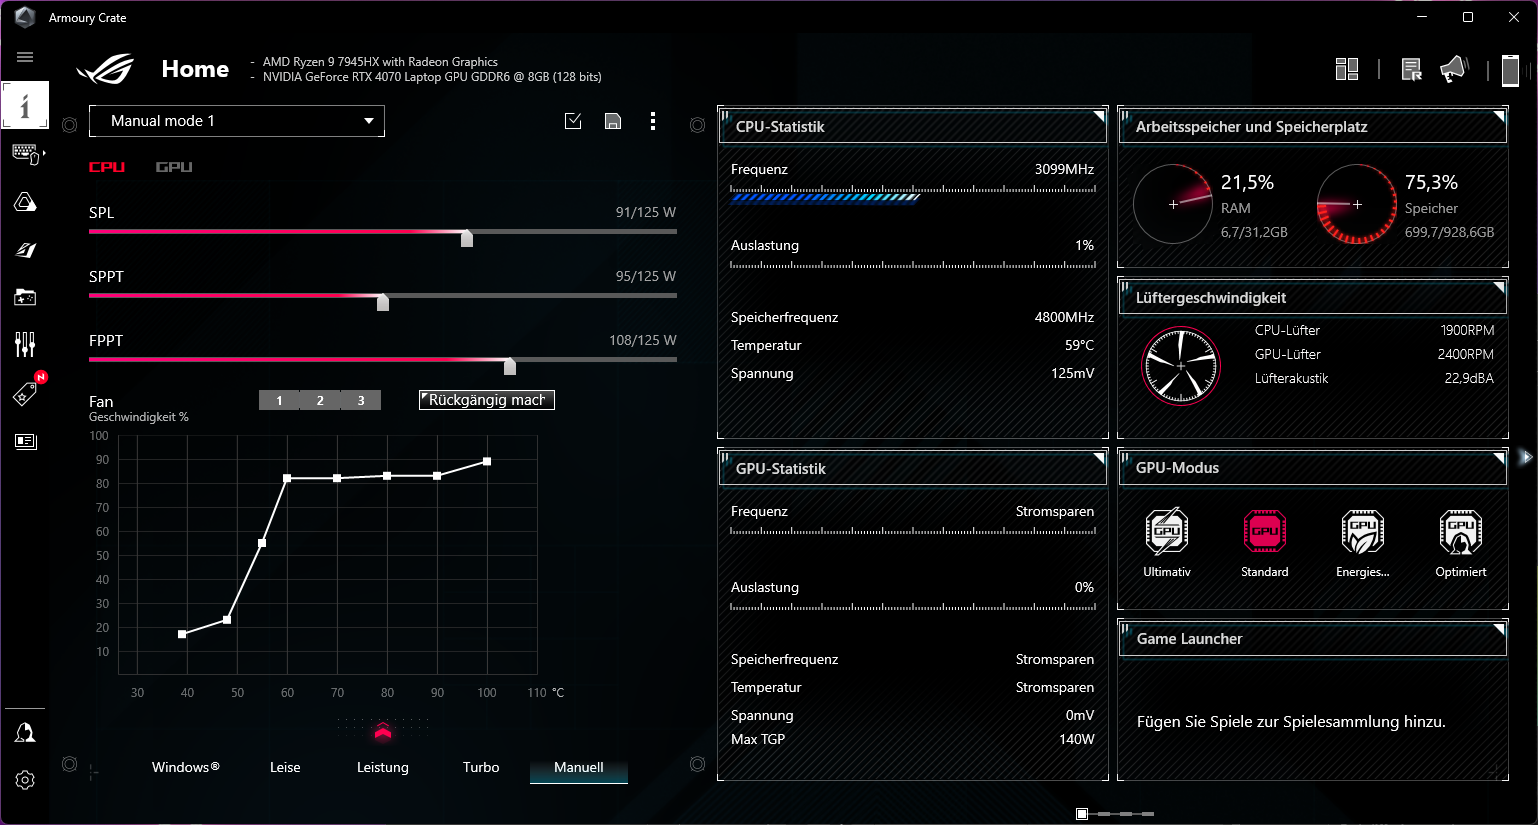Click the Speicher storage gauge
Viewport: 1538px width, 825px height.
[x=1357, y=204]
